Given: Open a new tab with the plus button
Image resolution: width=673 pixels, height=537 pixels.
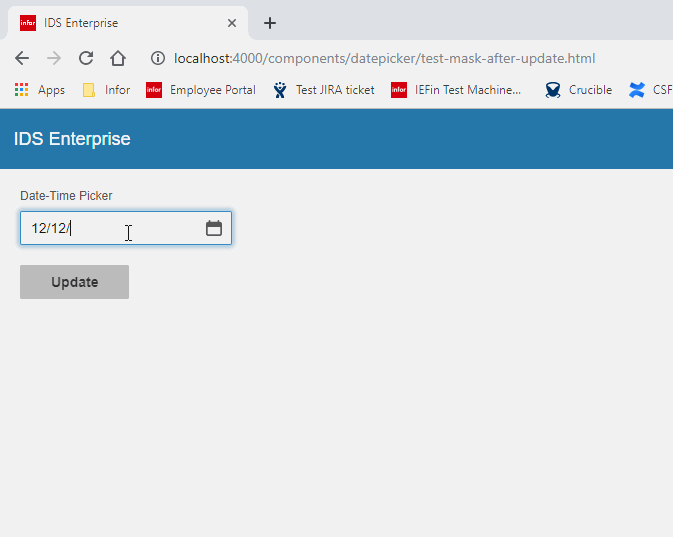Looking at the screenshot, I should [270, 23].
